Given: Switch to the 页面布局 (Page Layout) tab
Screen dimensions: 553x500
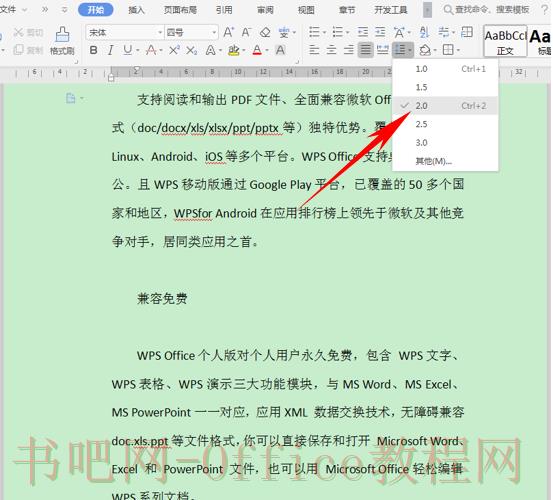Looking at the screenshot, I should [x=180, y=10].
